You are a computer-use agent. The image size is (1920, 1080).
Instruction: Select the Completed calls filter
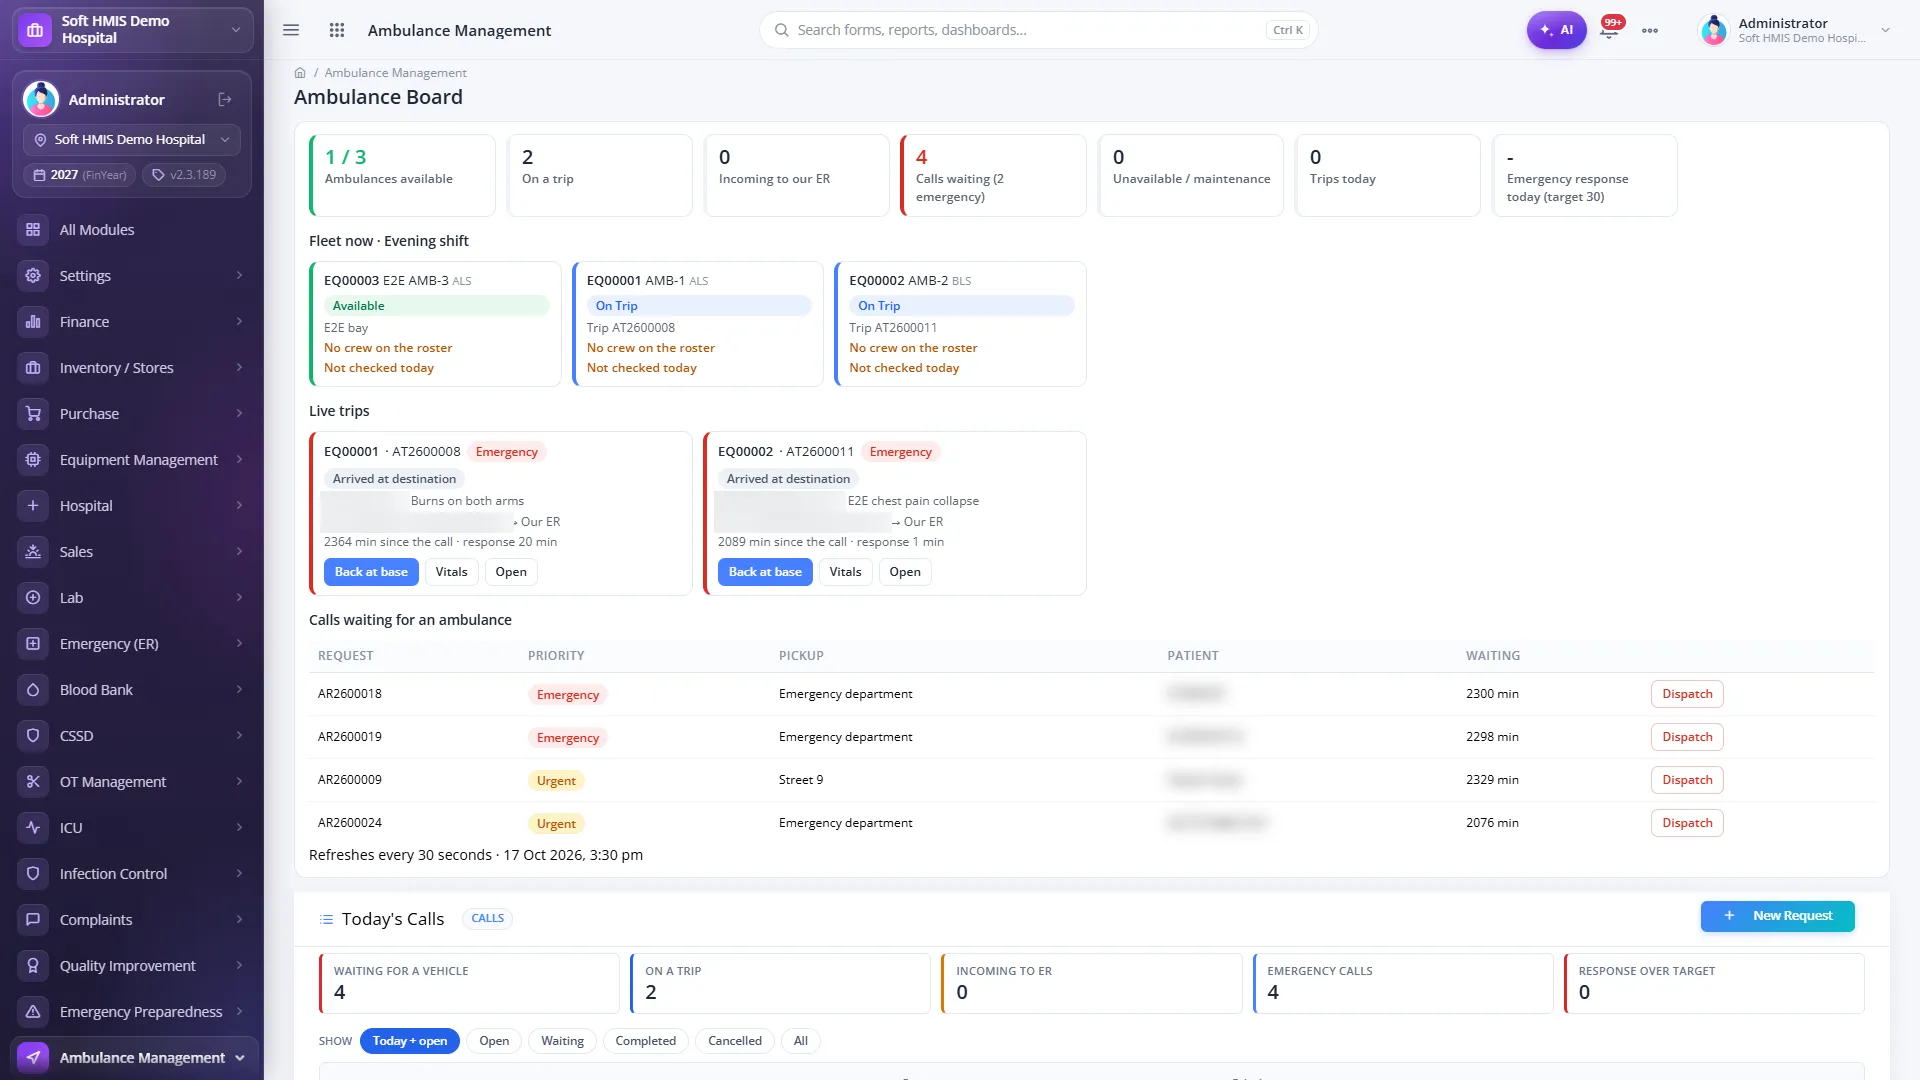(x=645, y=1041)
